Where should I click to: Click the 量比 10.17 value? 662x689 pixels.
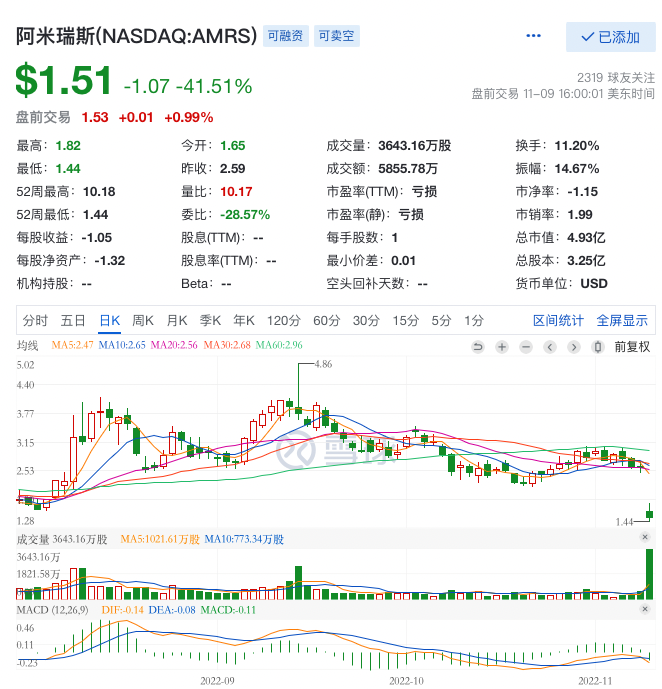tap(236, 192)
